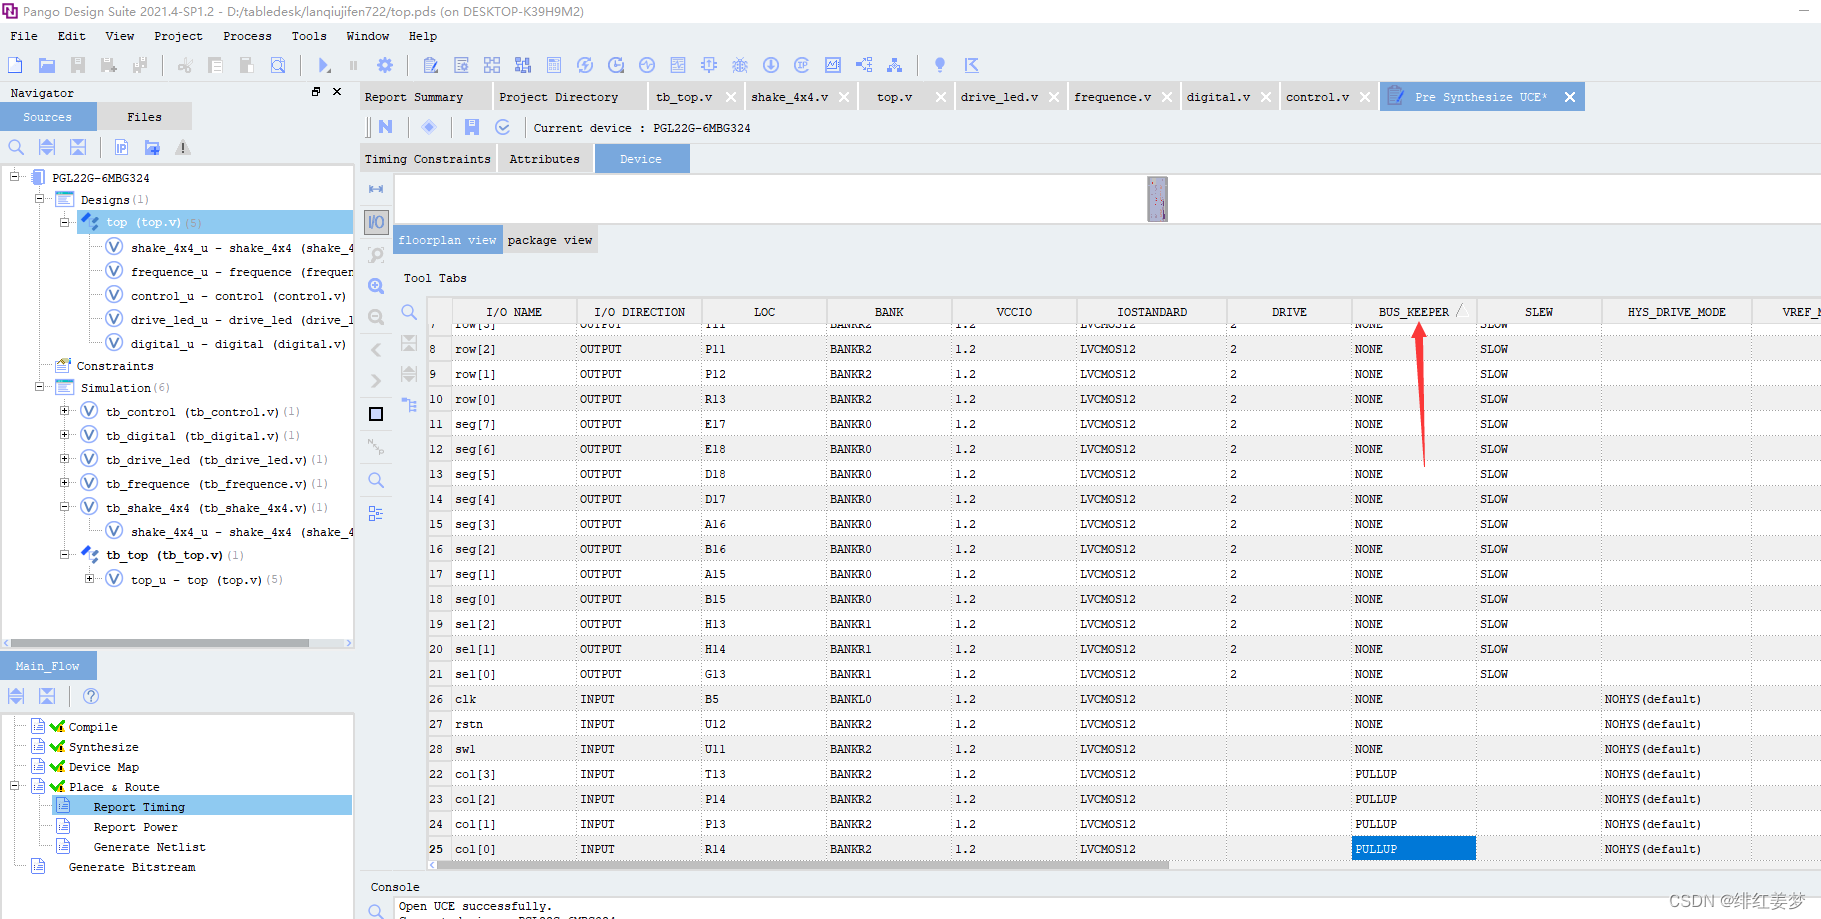Image resolution: width=1821 pixels, height=919 pixels.
Task: Toggle the I/O view button in device sidebar
Action: [x=375, y=221]
